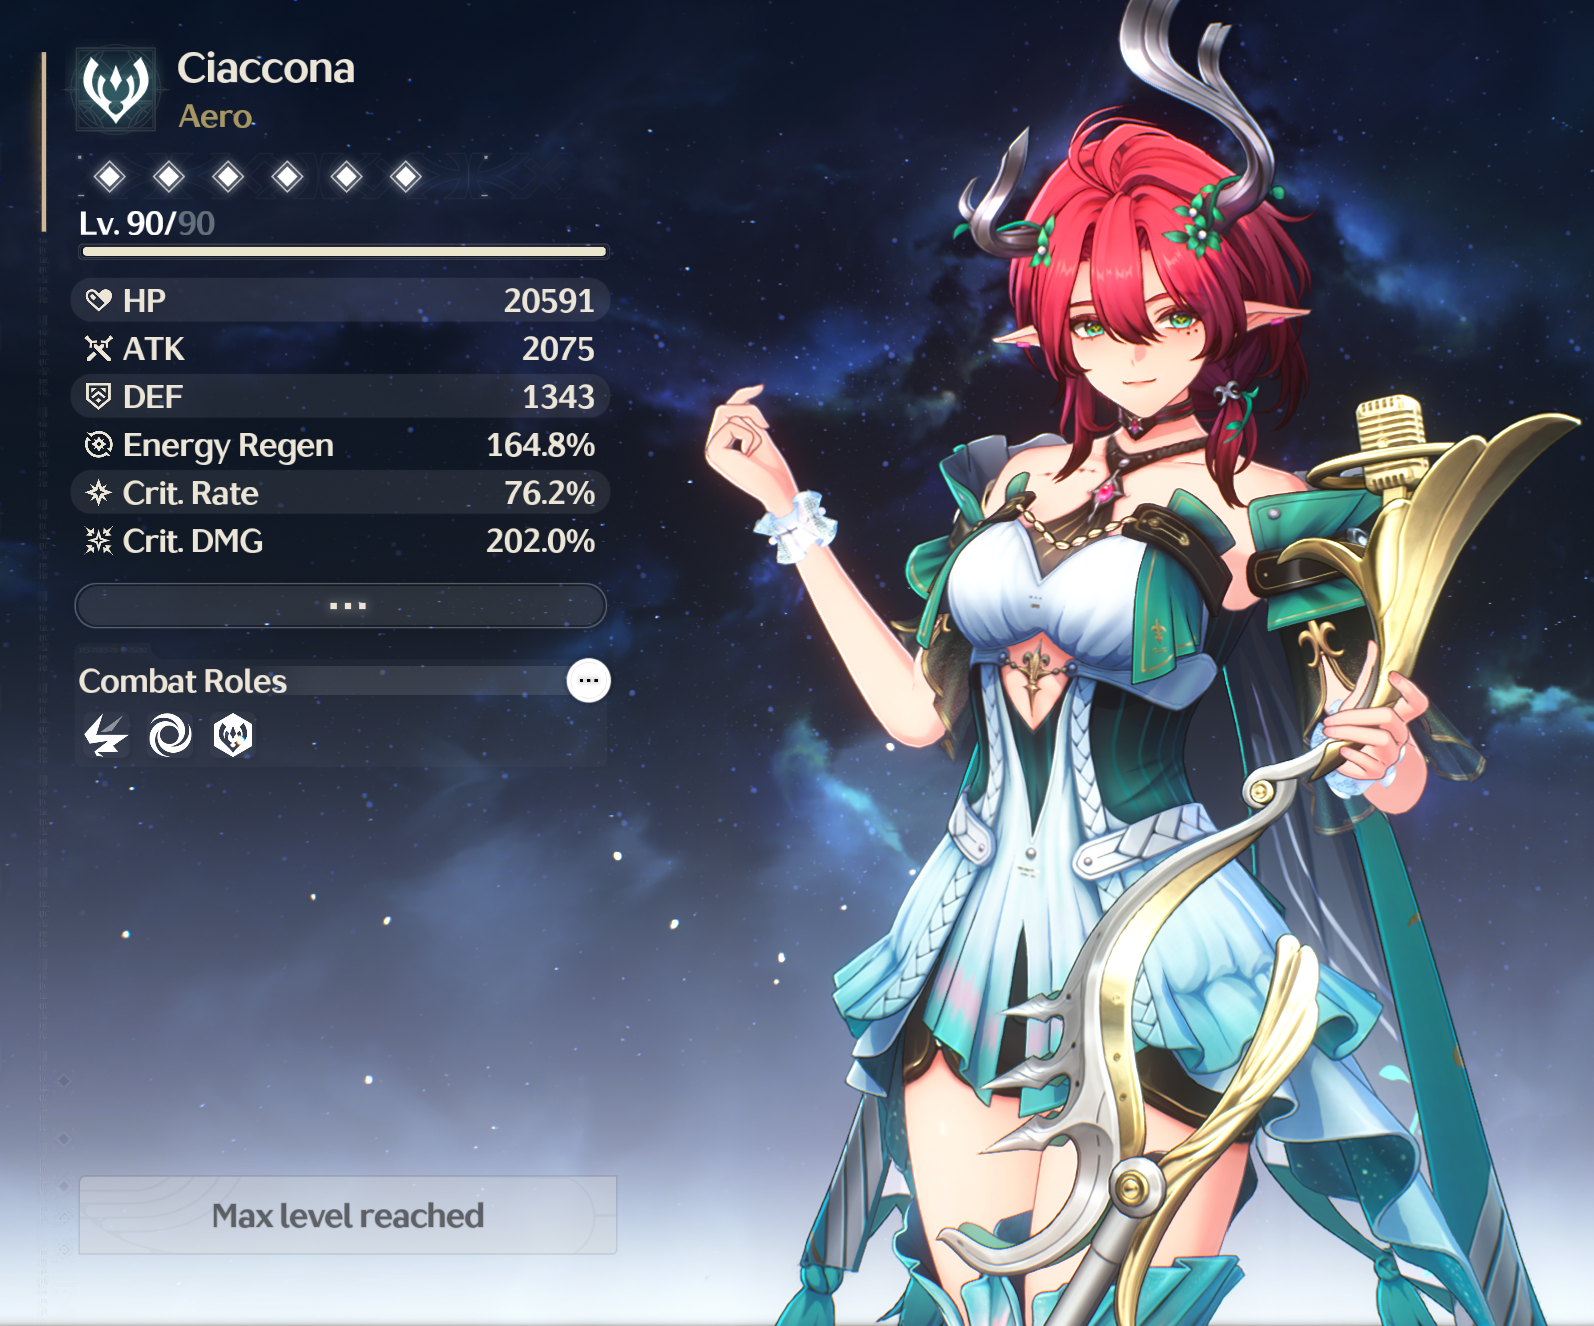Click the HP heart icon
This screenshot has width=1594, height=1326.
point(98,300)
